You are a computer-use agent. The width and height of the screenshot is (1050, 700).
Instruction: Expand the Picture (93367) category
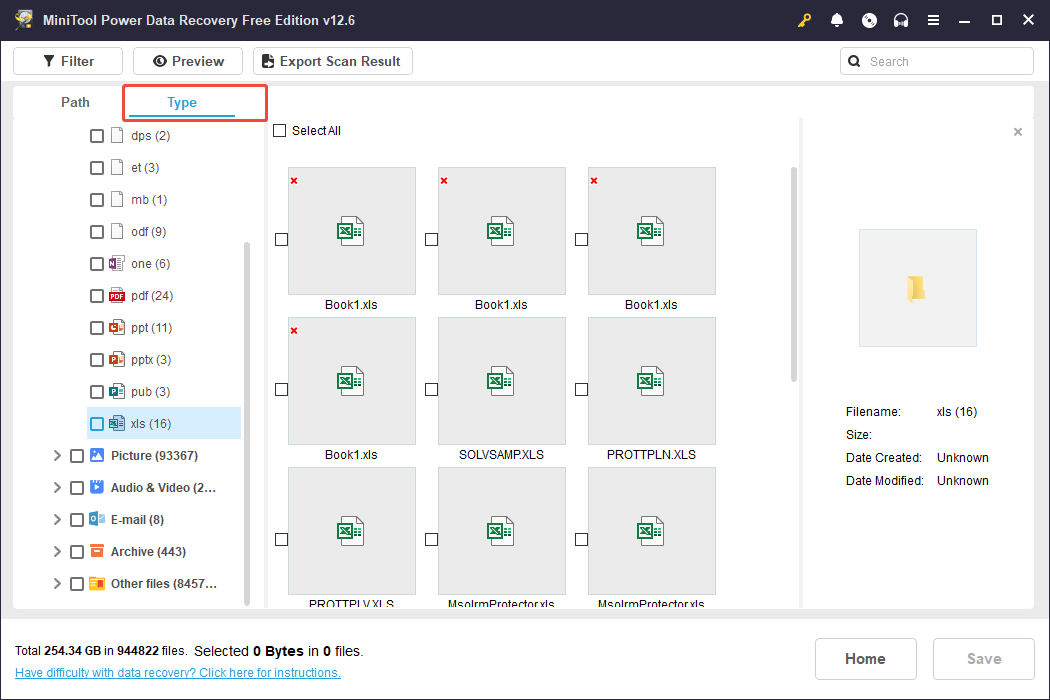[57, 455]
